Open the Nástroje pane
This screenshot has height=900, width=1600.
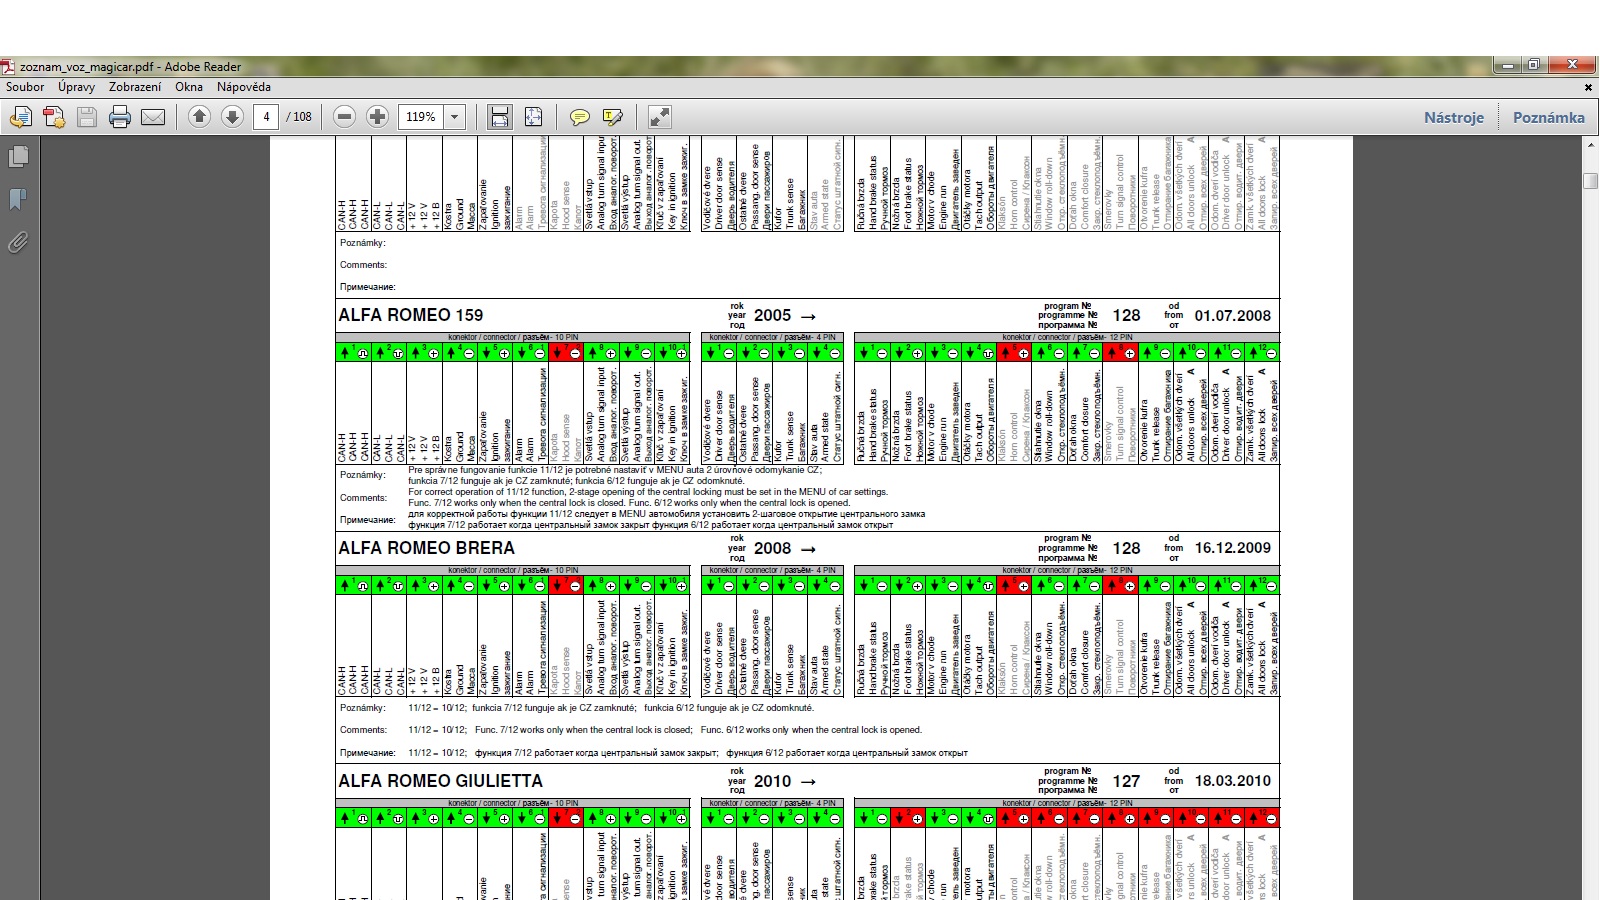pos(1453,117)
